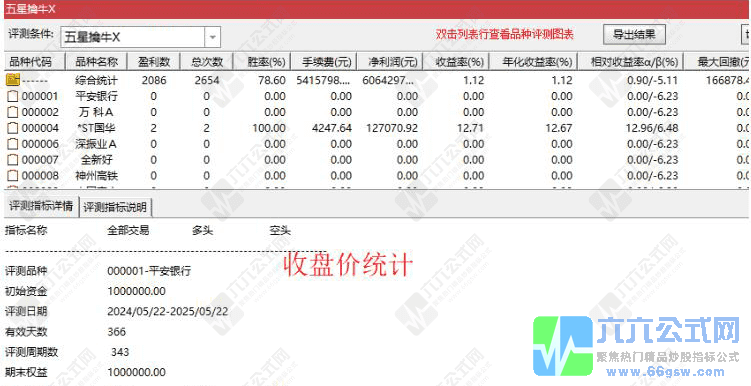
Task: Click the 六六公式网 logo icon
Action: click(x=562, y=346)
